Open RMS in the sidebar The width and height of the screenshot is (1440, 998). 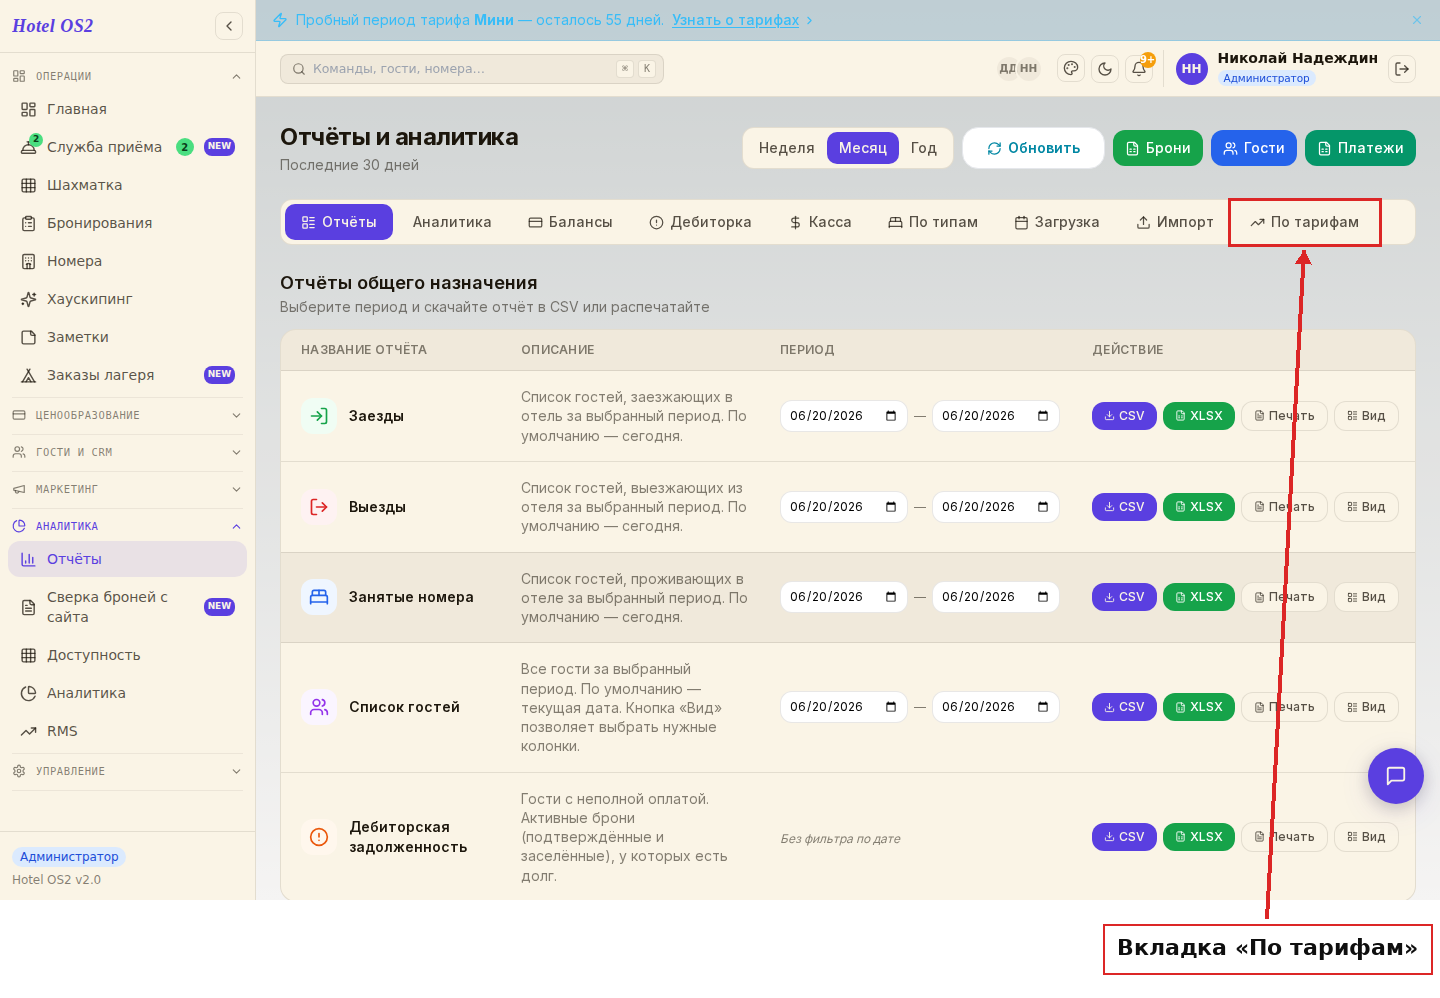pyautogui.click(x=127, y=731)
